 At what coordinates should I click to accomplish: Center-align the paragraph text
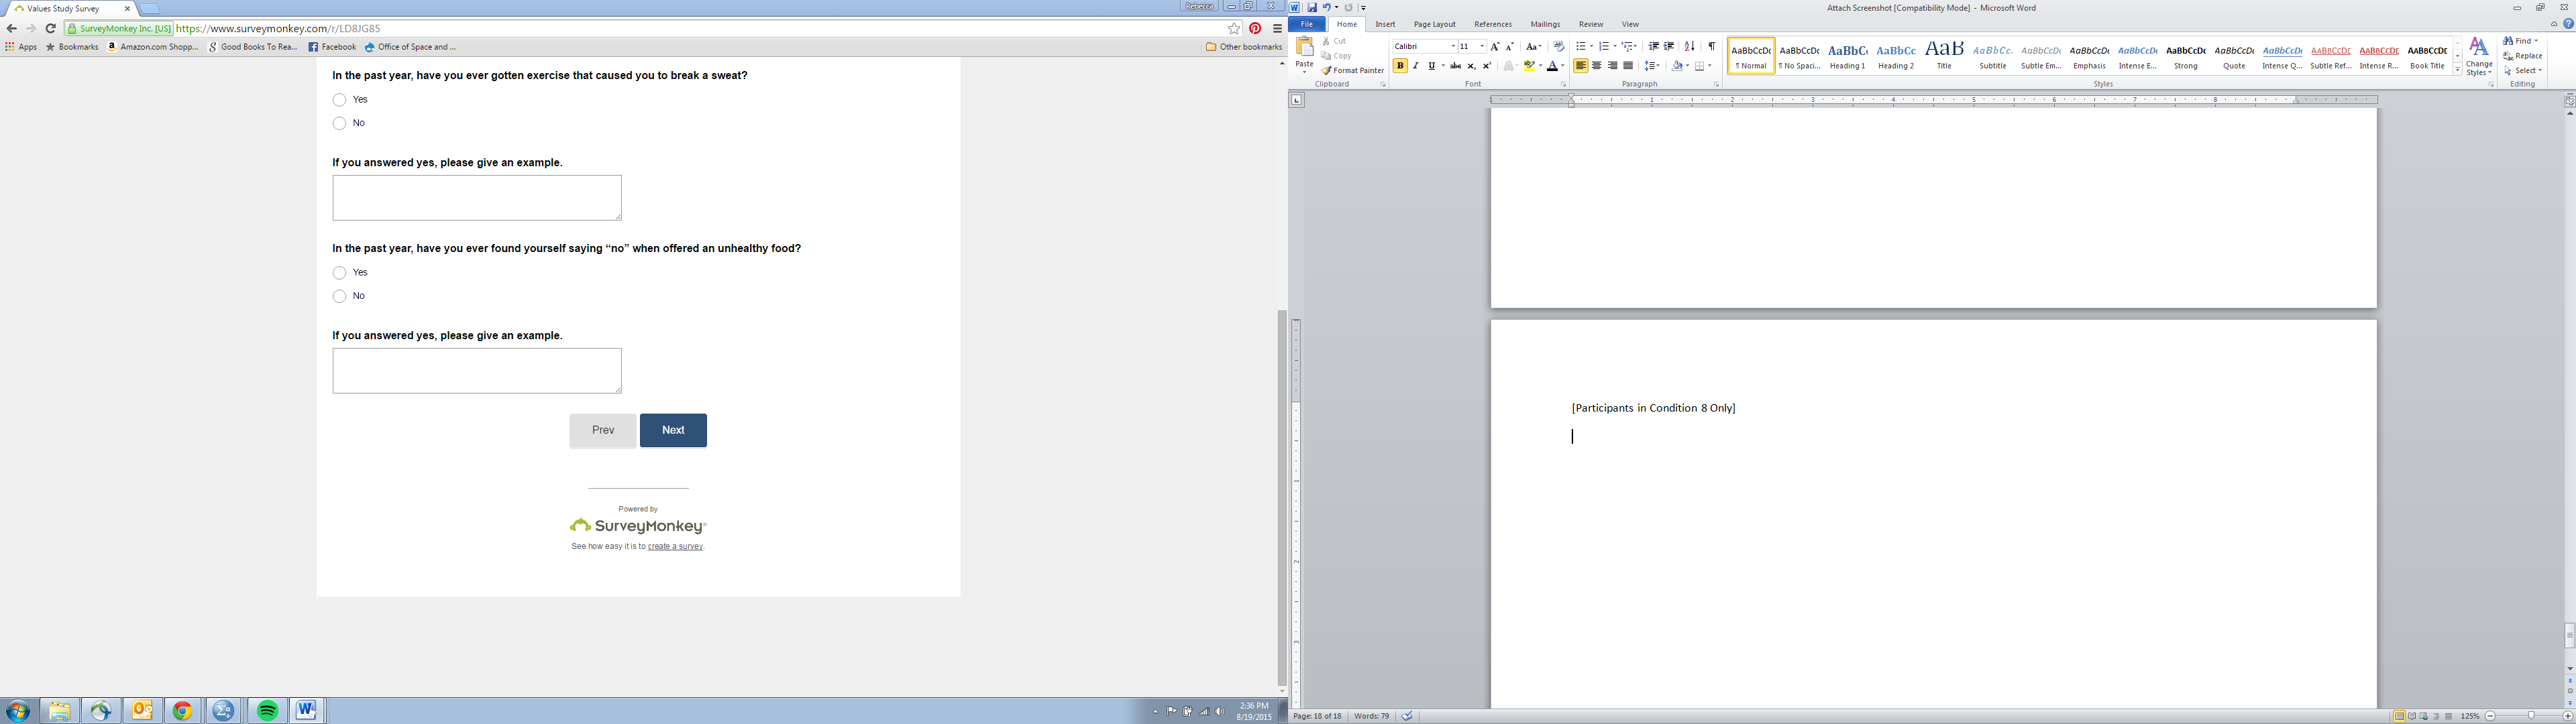1596,66
